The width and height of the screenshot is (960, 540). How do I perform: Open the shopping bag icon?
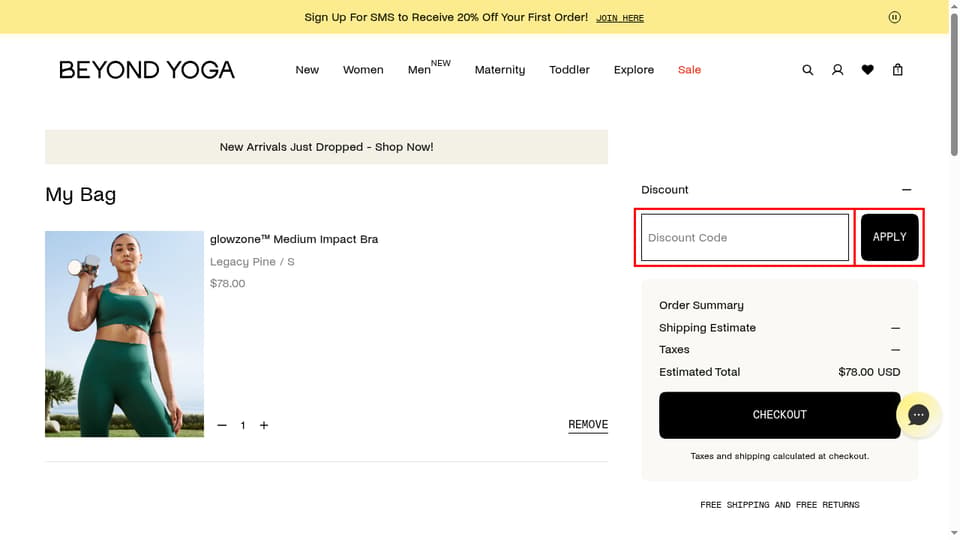(898, 70)
